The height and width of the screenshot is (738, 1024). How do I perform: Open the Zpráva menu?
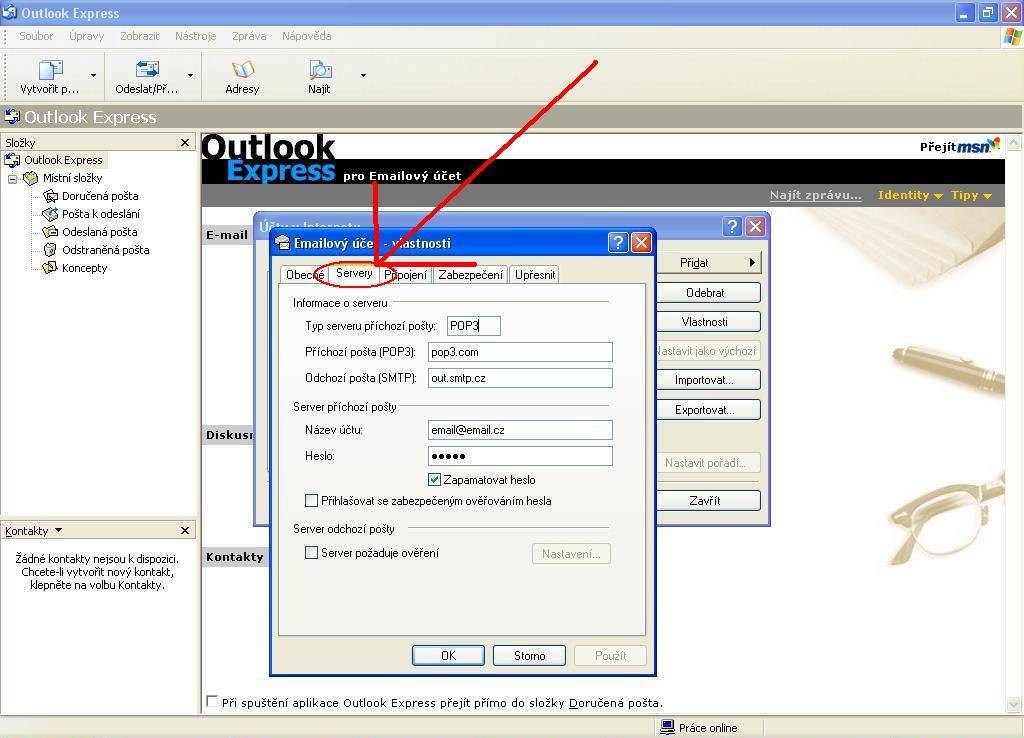(249, 36)
